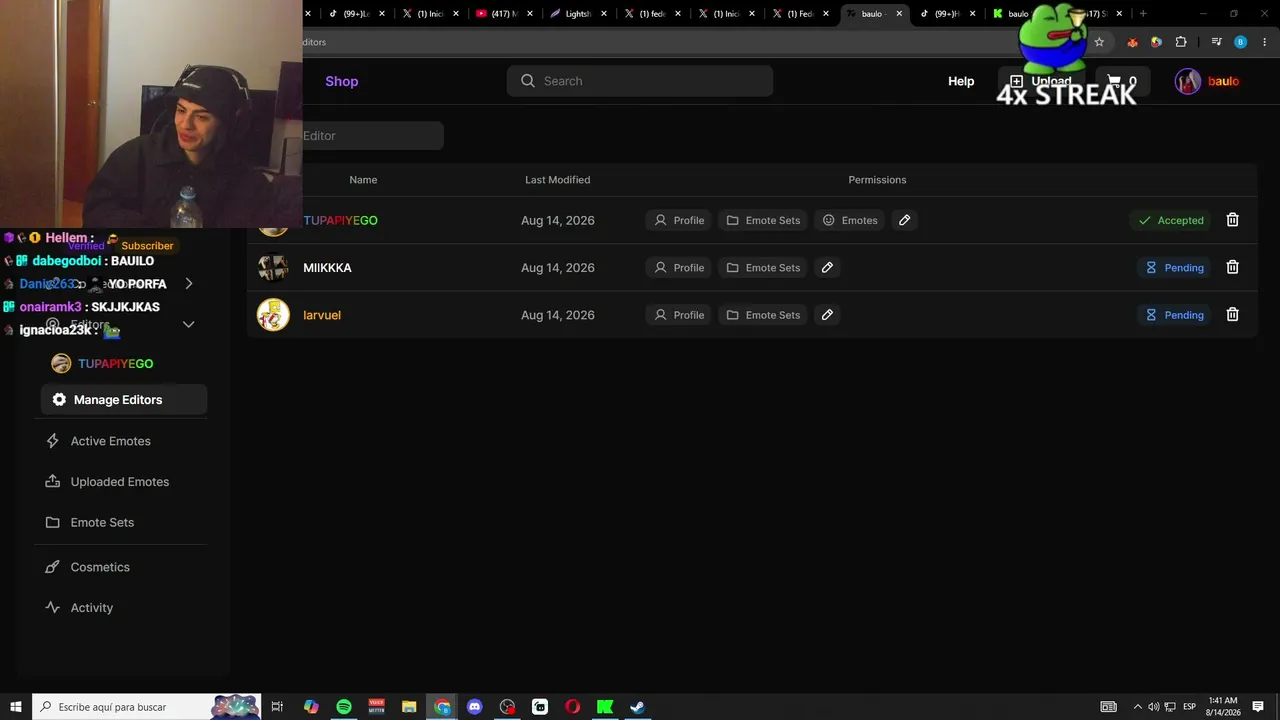Launch Steam from the taskbar
This screenshot has width=1280, height=720.
637,707
